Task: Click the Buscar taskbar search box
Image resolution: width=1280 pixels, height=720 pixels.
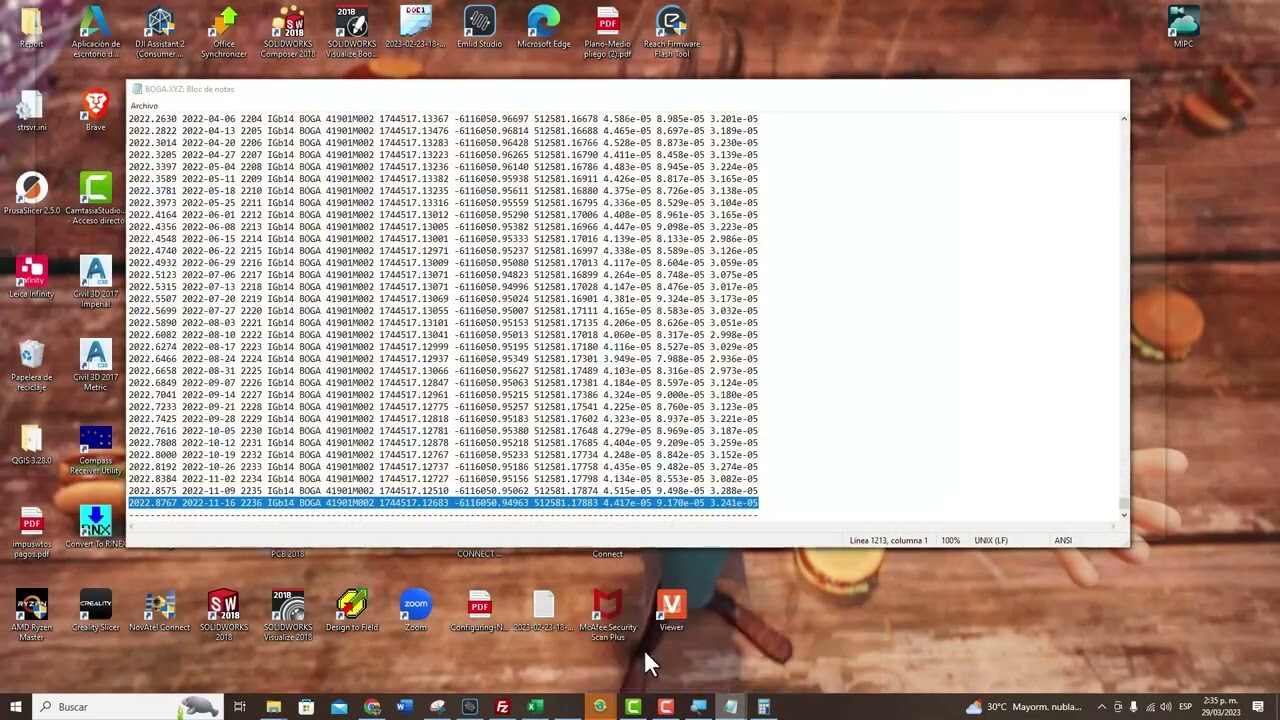Action: (127, 707)
